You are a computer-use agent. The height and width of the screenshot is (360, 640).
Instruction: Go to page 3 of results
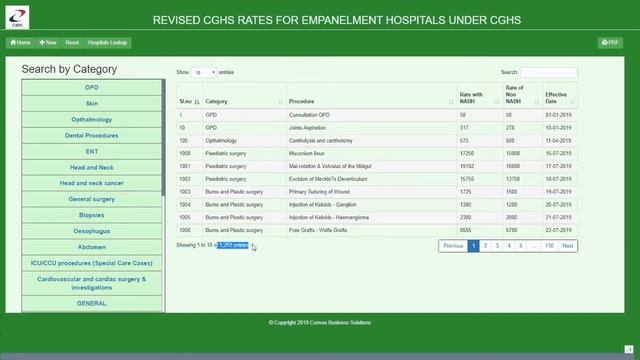(x=497, y=246)
